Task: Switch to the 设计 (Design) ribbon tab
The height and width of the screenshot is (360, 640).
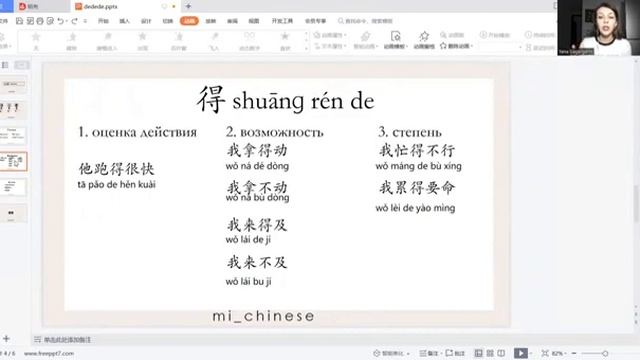Action: click(146, 21)
